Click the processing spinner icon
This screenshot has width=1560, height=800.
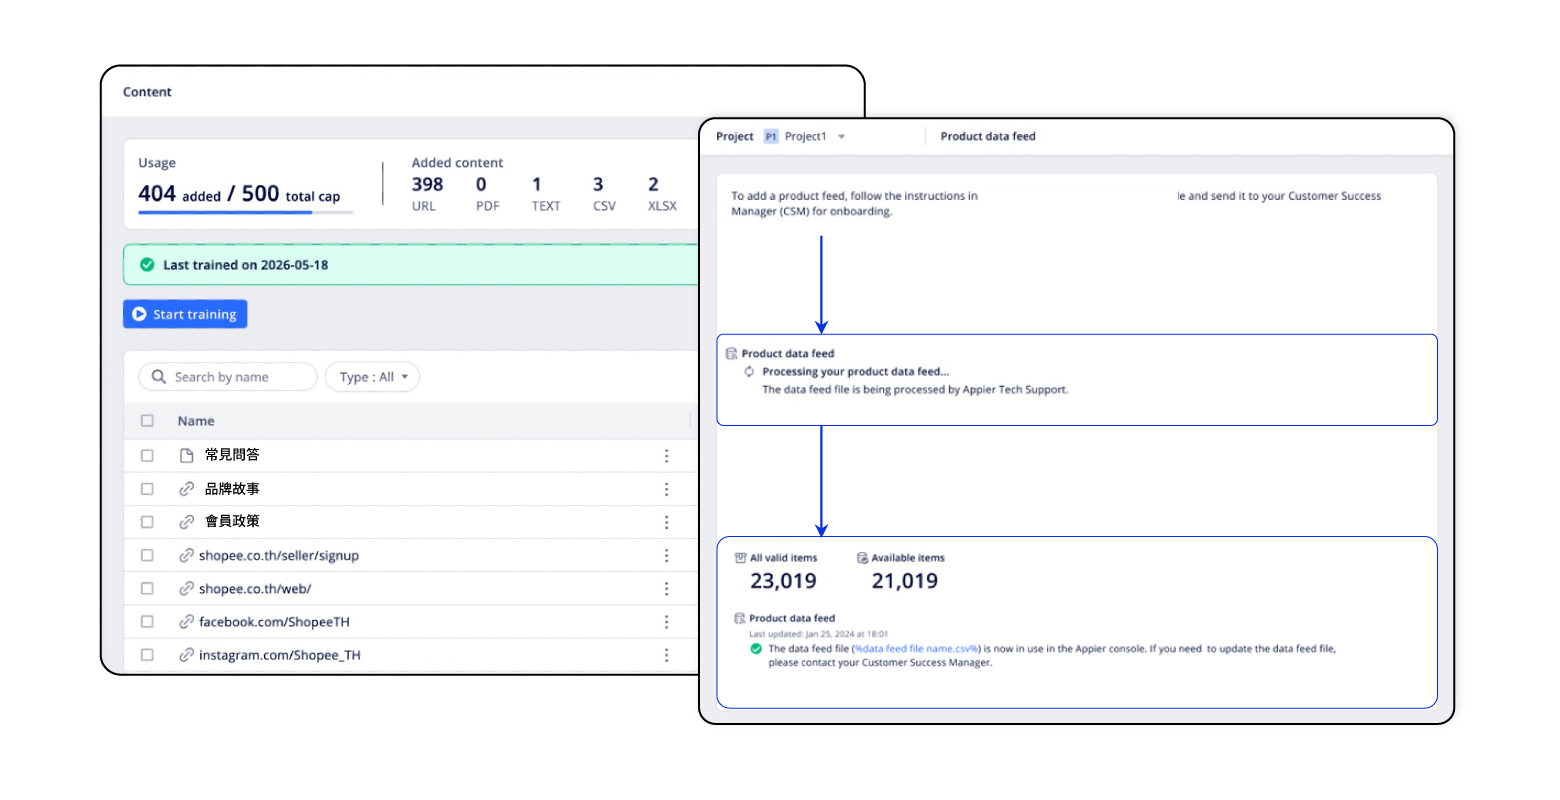pos(749,372)
